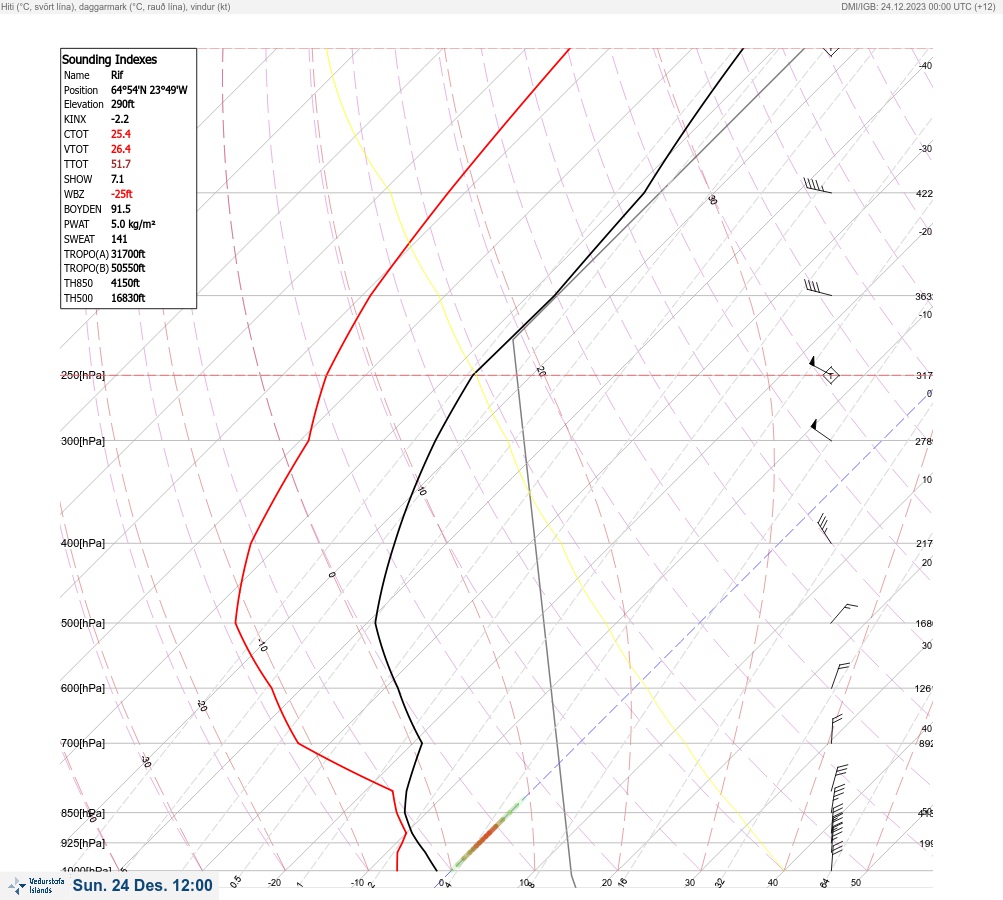
Task: Click the diamond marker on the 250 hPa line
Action: coord(830,375)
